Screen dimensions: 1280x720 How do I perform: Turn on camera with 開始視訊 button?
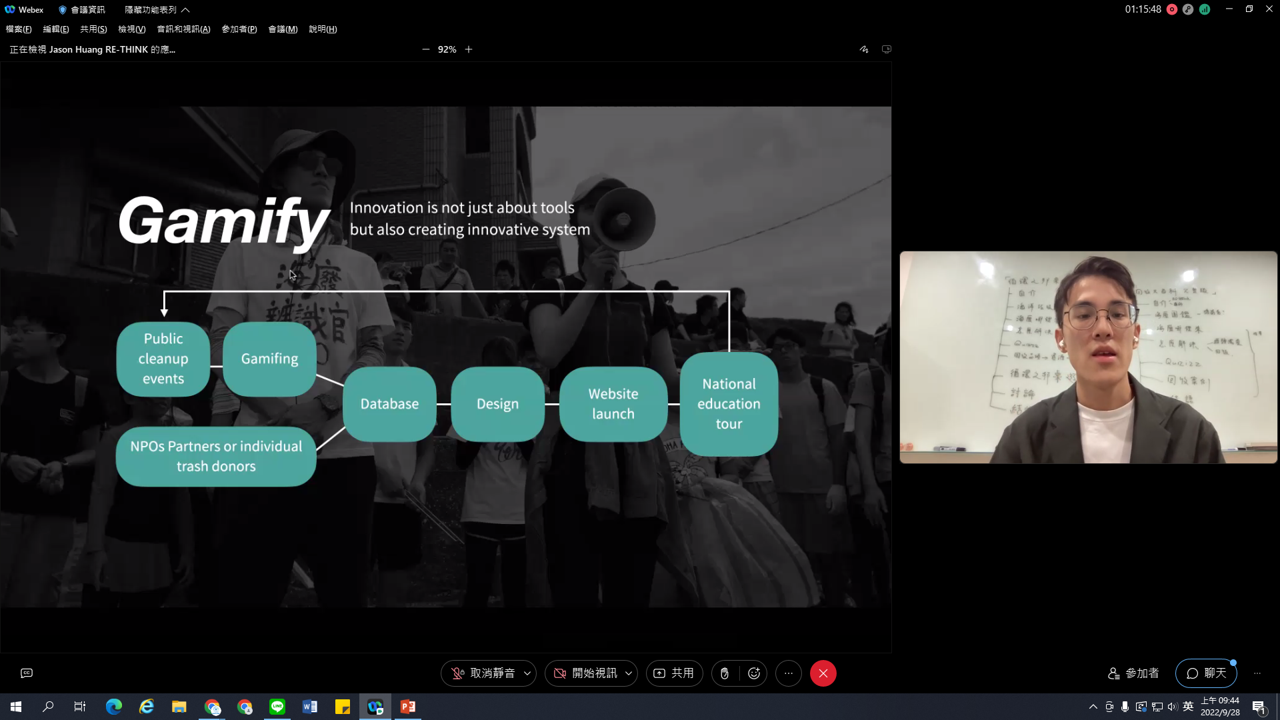(585, 673)
